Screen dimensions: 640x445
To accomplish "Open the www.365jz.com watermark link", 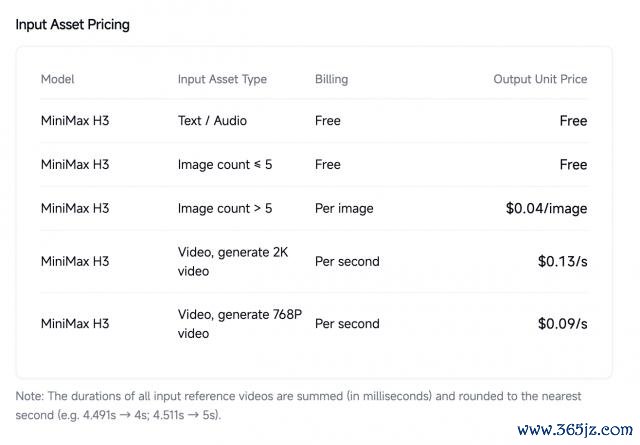I will (x=575, y=430).
